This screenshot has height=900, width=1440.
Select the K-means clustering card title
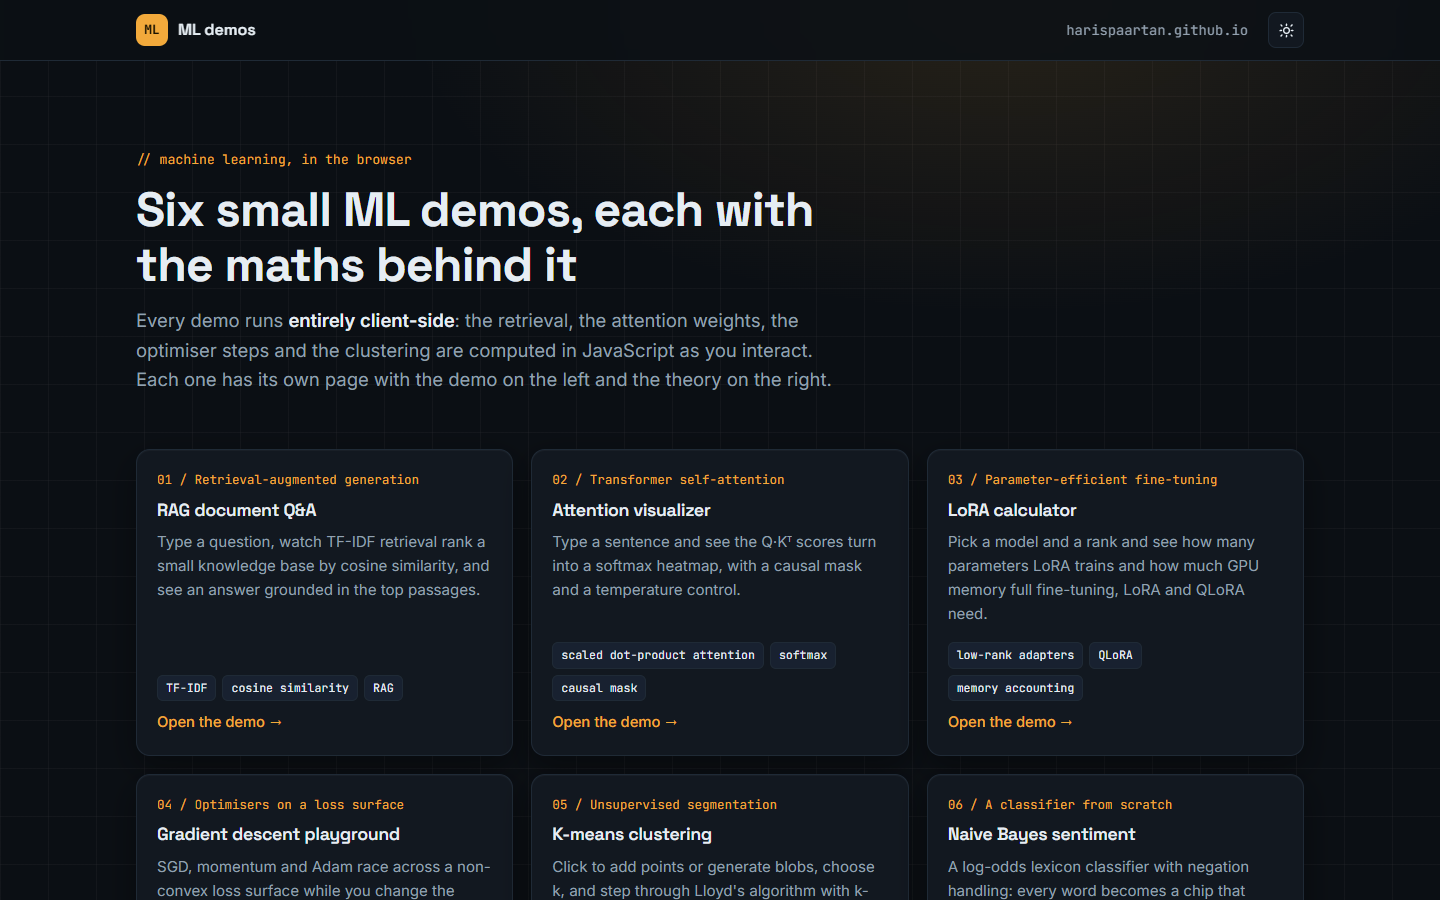pos(632,834)
